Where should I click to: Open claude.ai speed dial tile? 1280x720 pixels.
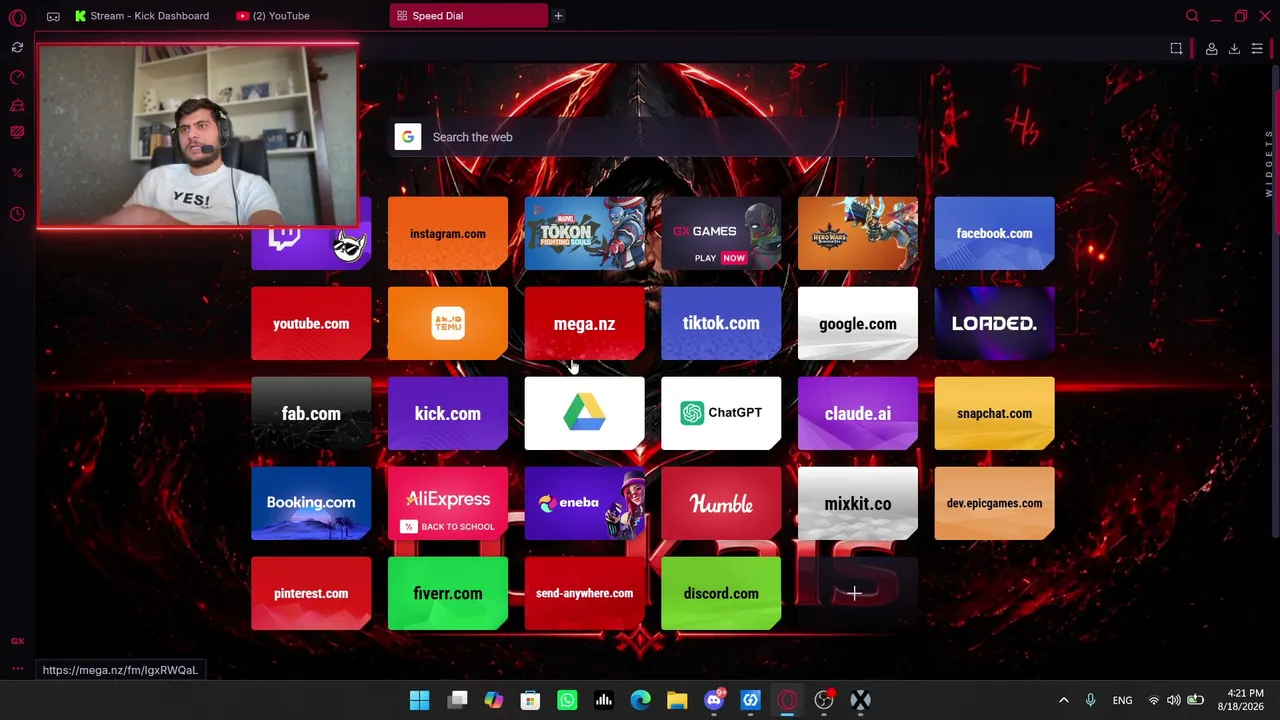coord(858,413)
